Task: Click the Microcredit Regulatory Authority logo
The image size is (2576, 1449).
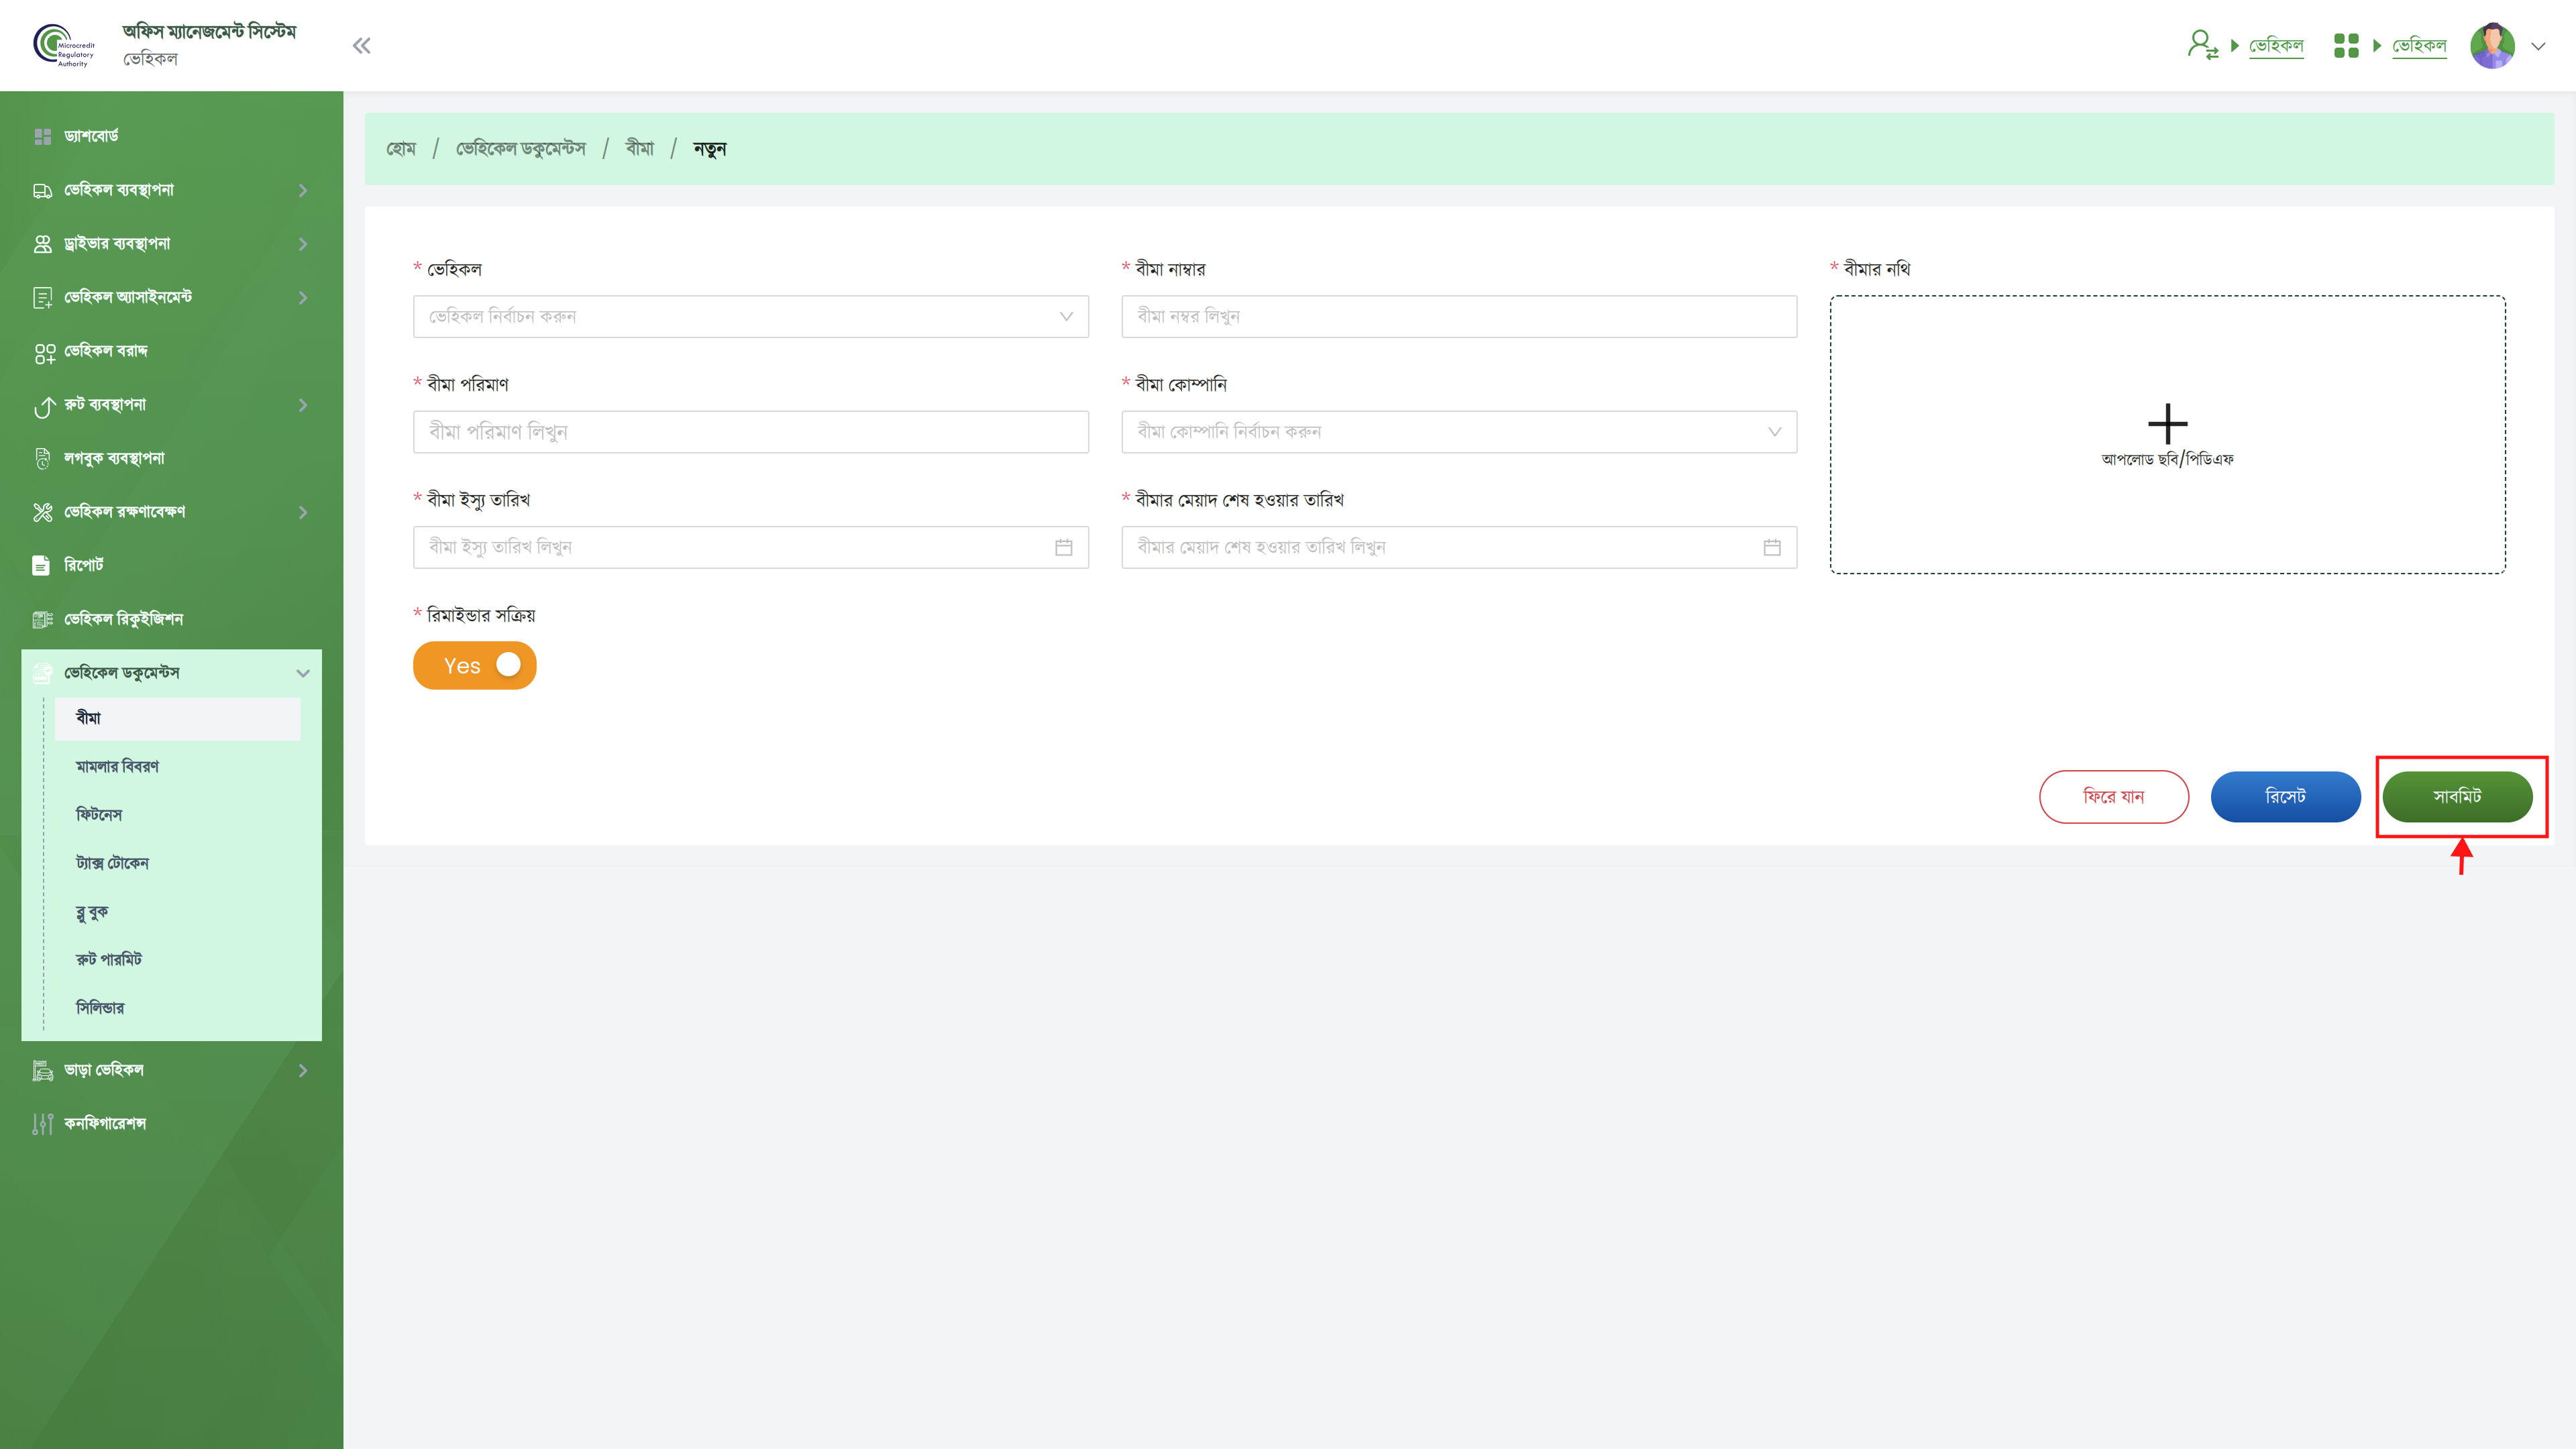Action: coord(64,45)
